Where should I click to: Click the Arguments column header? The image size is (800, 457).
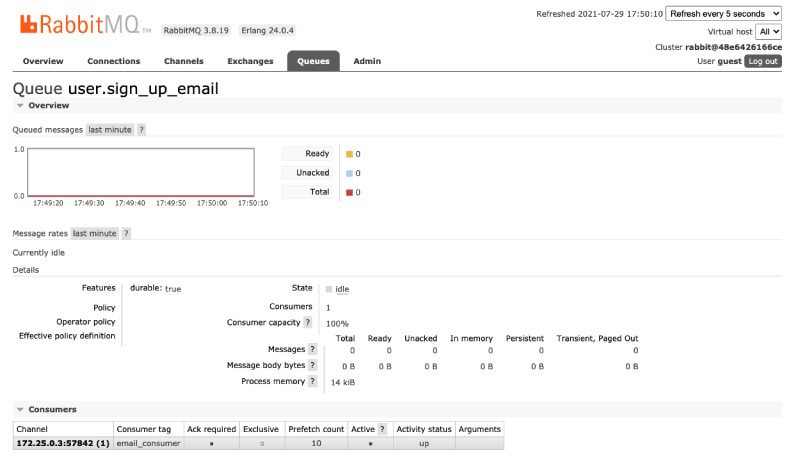(480, 429)
